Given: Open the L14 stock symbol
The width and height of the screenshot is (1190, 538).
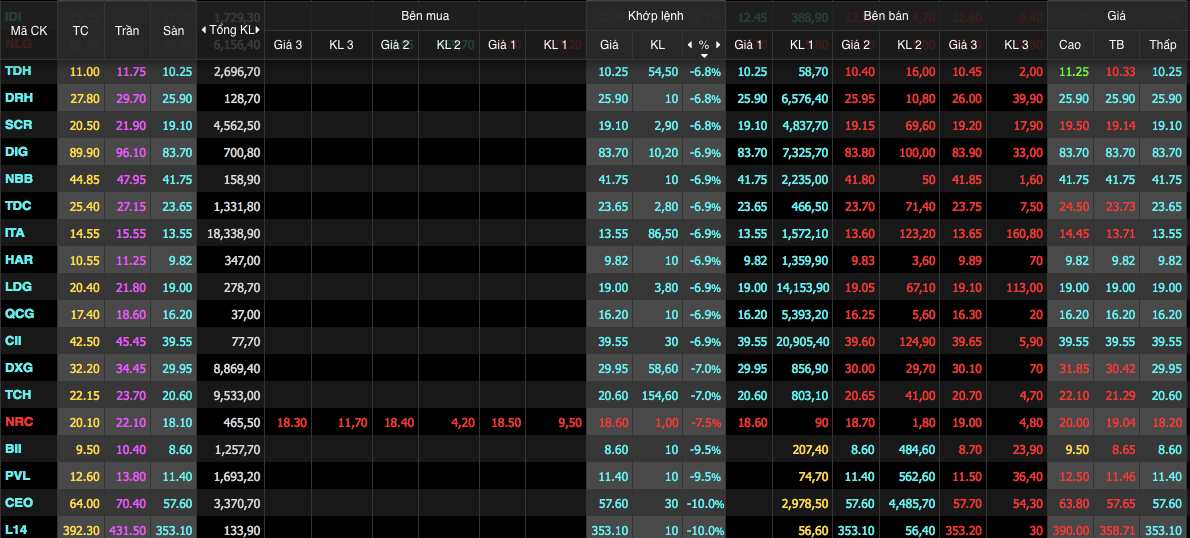Looking at the screenshot, I should coord(15,529).
